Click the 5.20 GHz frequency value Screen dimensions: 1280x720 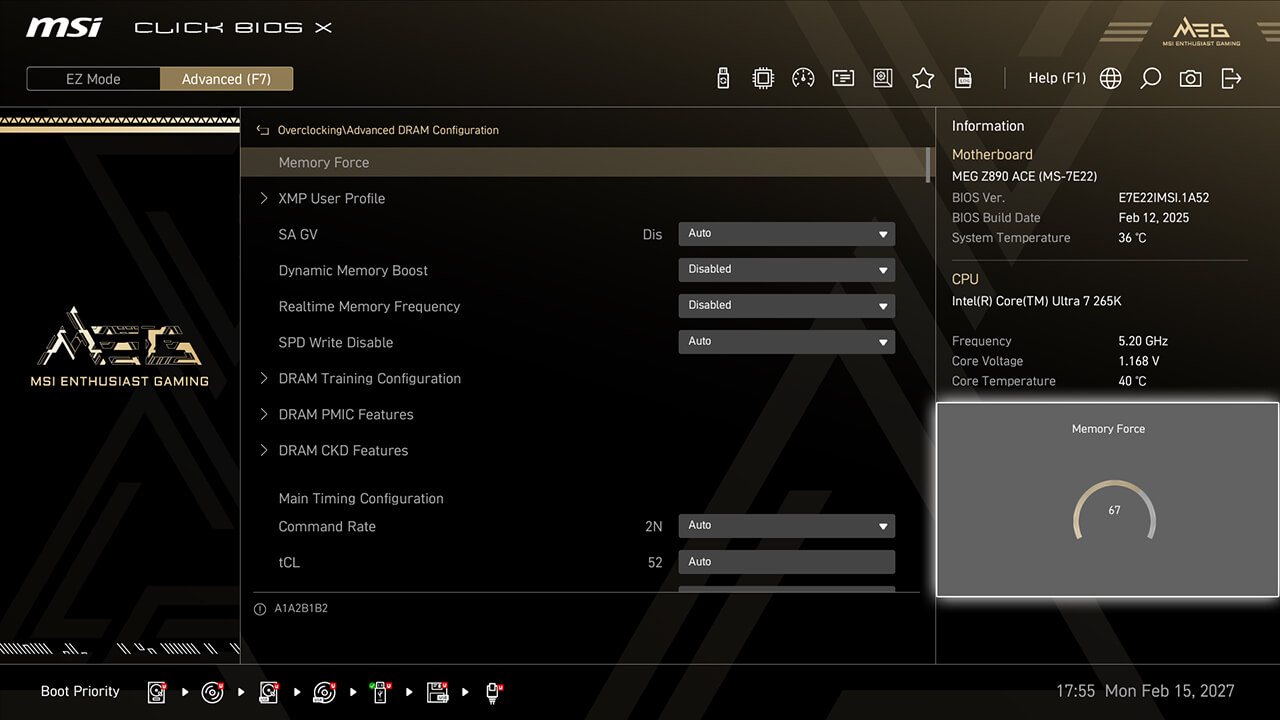point(1143,341)
